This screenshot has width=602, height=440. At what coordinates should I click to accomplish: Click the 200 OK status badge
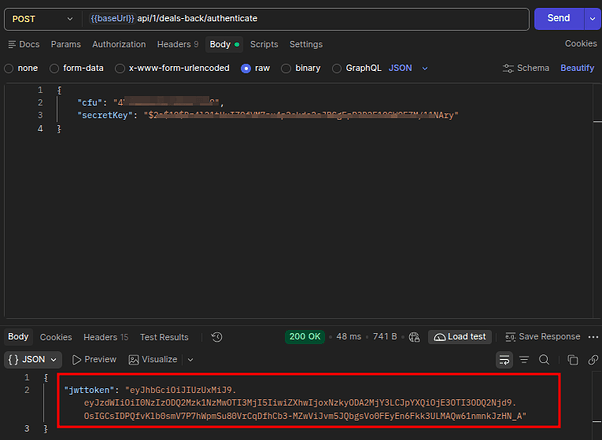point(305,337)
